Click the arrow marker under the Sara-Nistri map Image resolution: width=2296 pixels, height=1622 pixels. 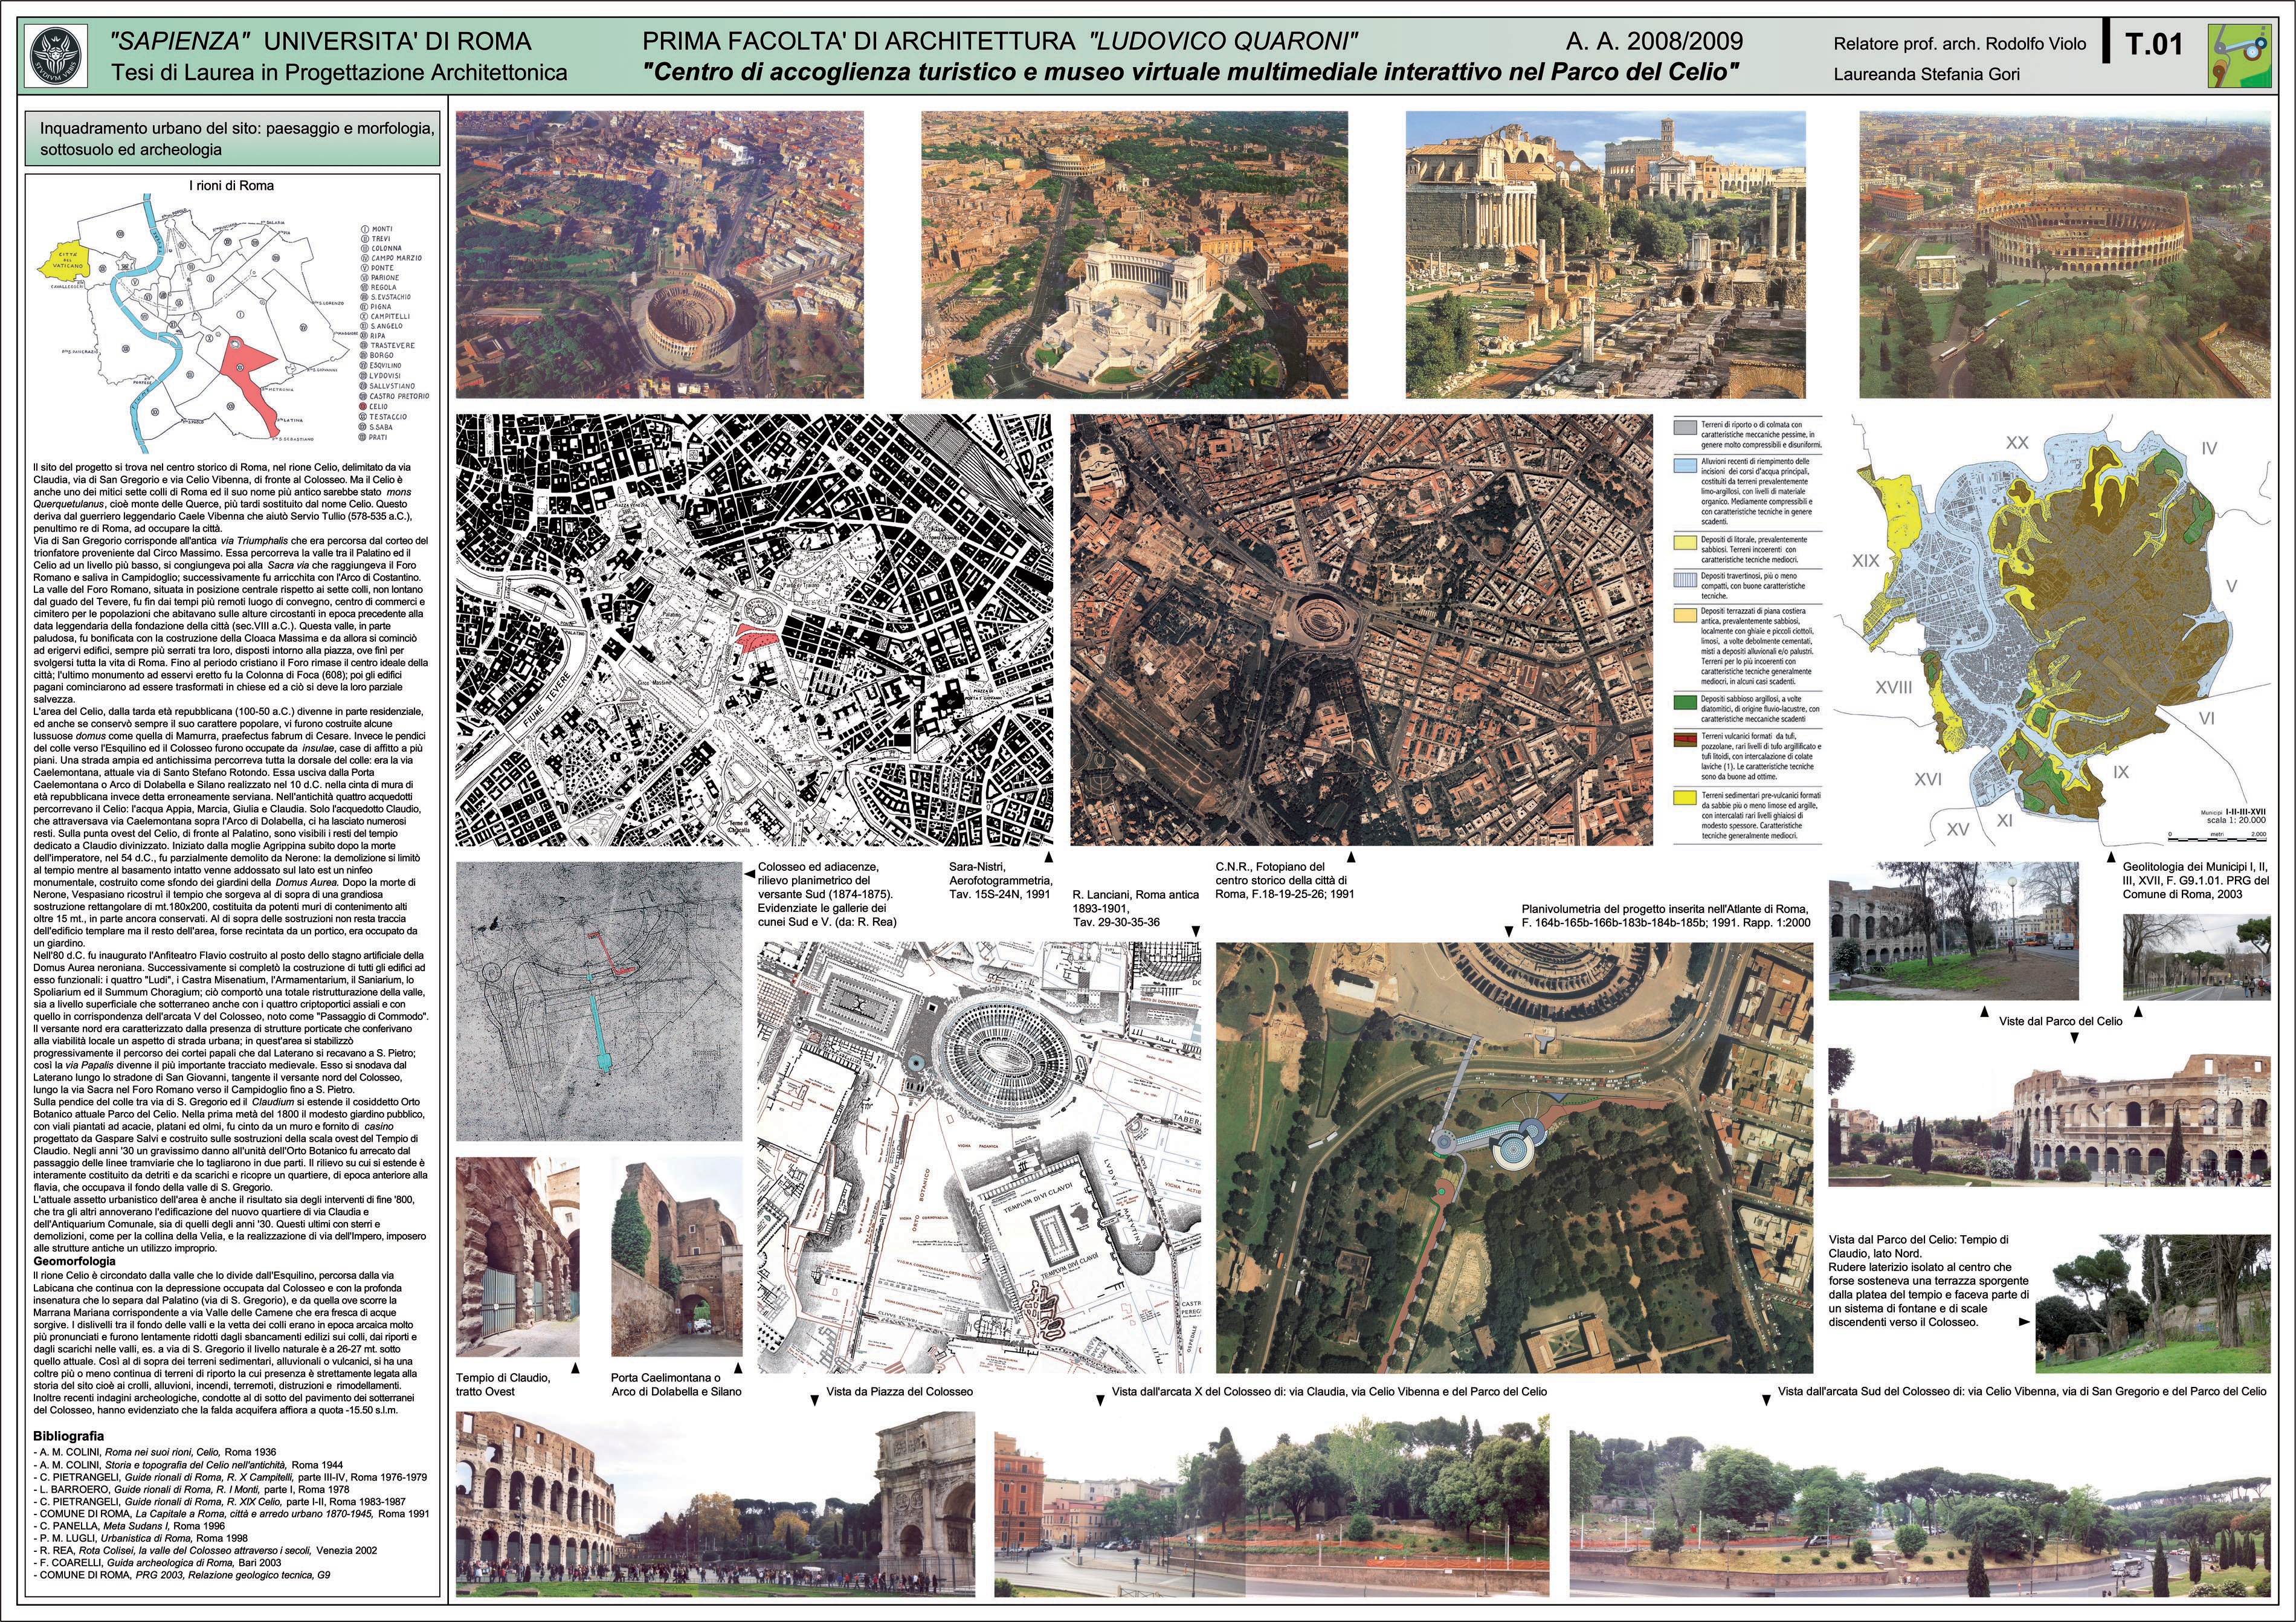[x=1048, y=857]
